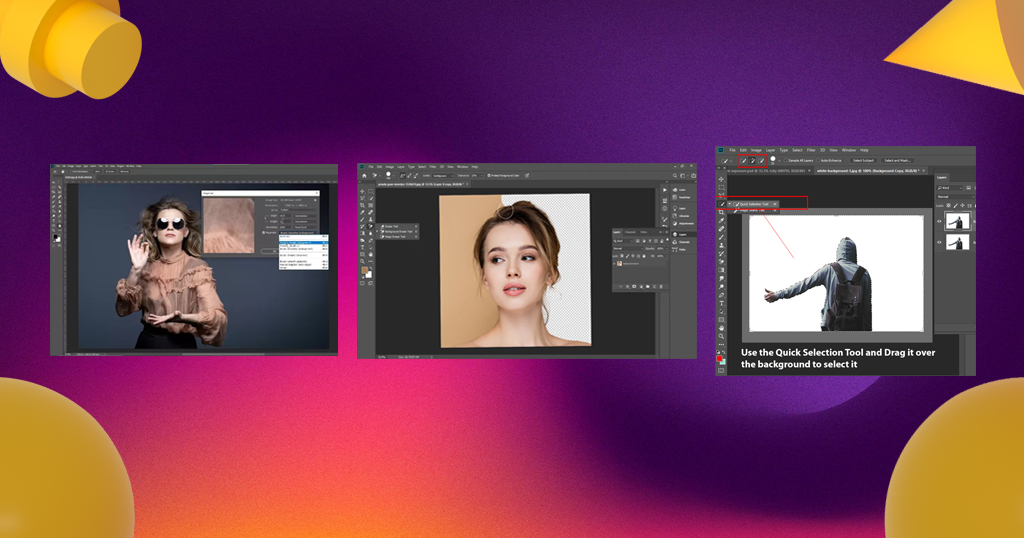The height and width of the screenshot is (538, 1024).
Task: Open Libraries panel icon in middle screenshot
Action: click(x=675, y=216)
